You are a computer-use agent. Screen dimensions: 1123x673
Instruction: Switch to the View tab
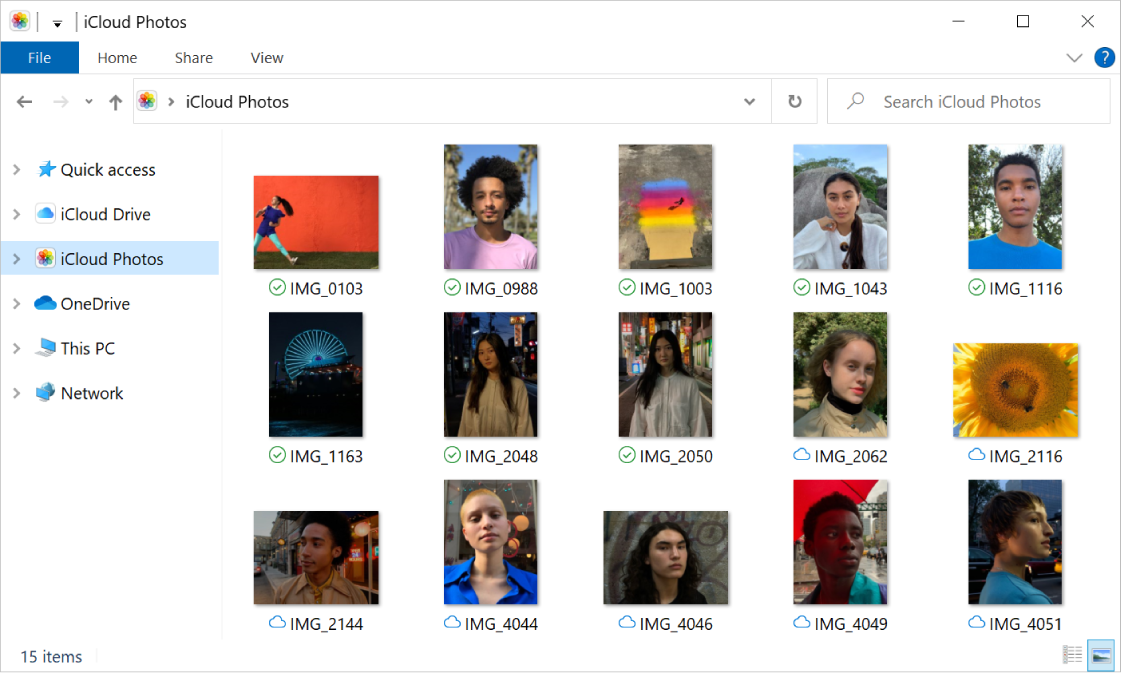[x=266, y=57]
